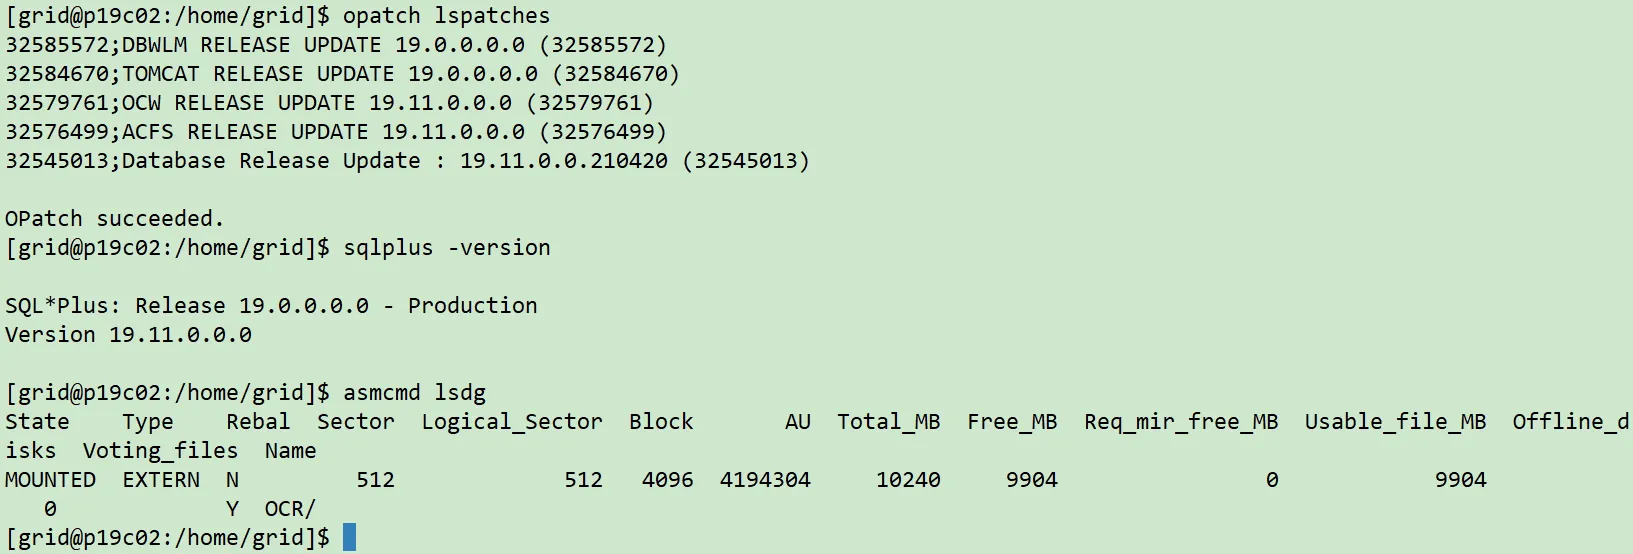Viewport: 1633px width, 554px height.
Task: Click the ACFS RELEASE UPDATE line
Action: click(335, 132)
